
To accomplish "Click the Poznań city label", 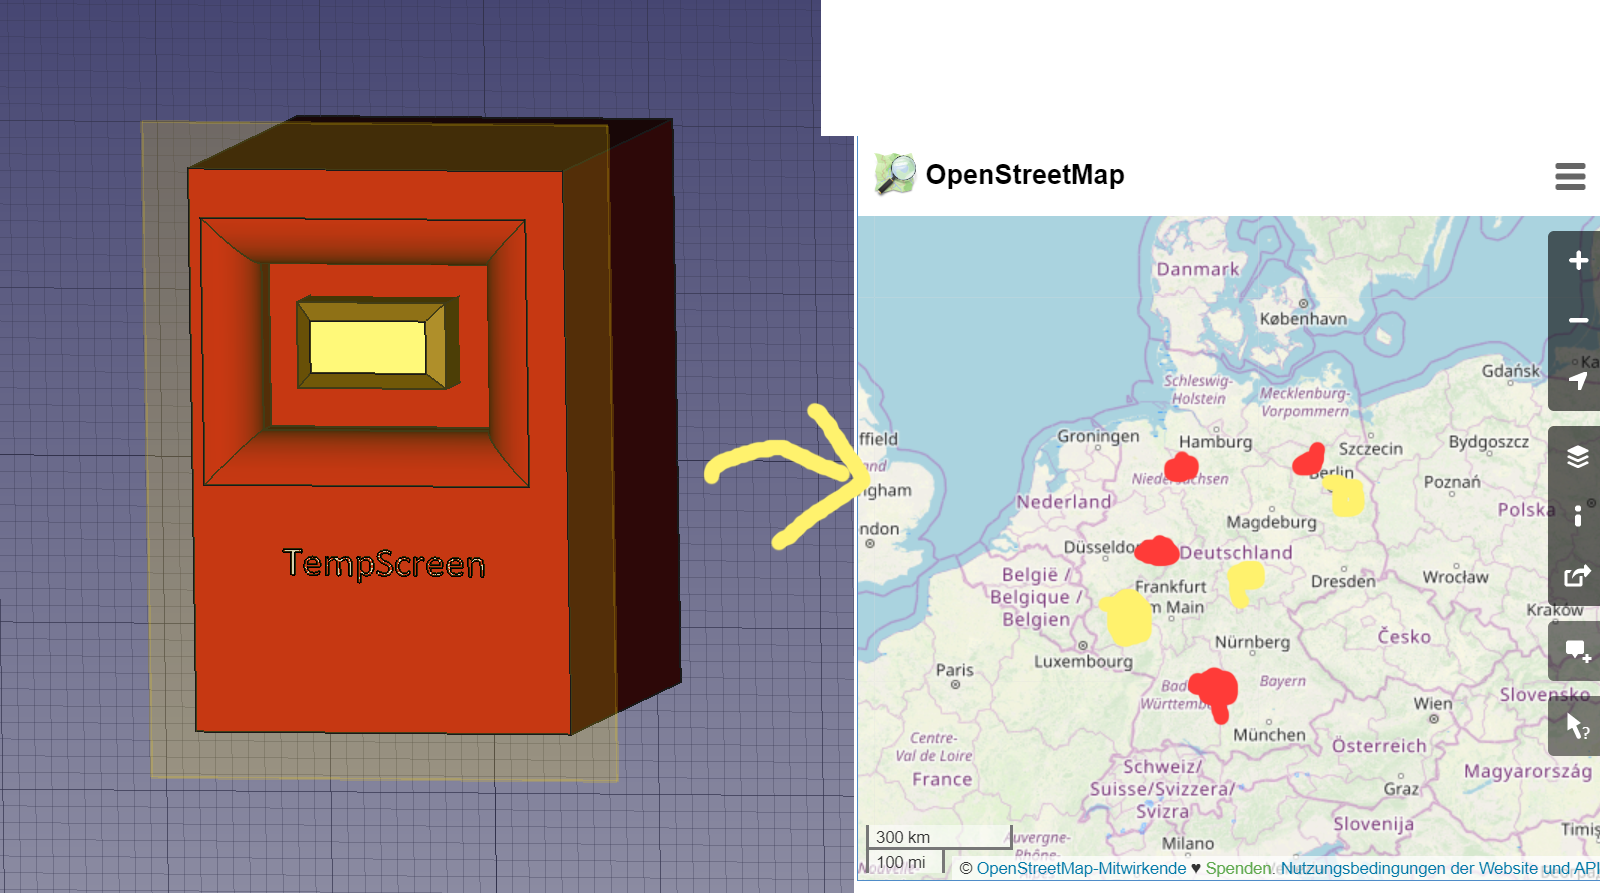I will tap(1452, 482).
